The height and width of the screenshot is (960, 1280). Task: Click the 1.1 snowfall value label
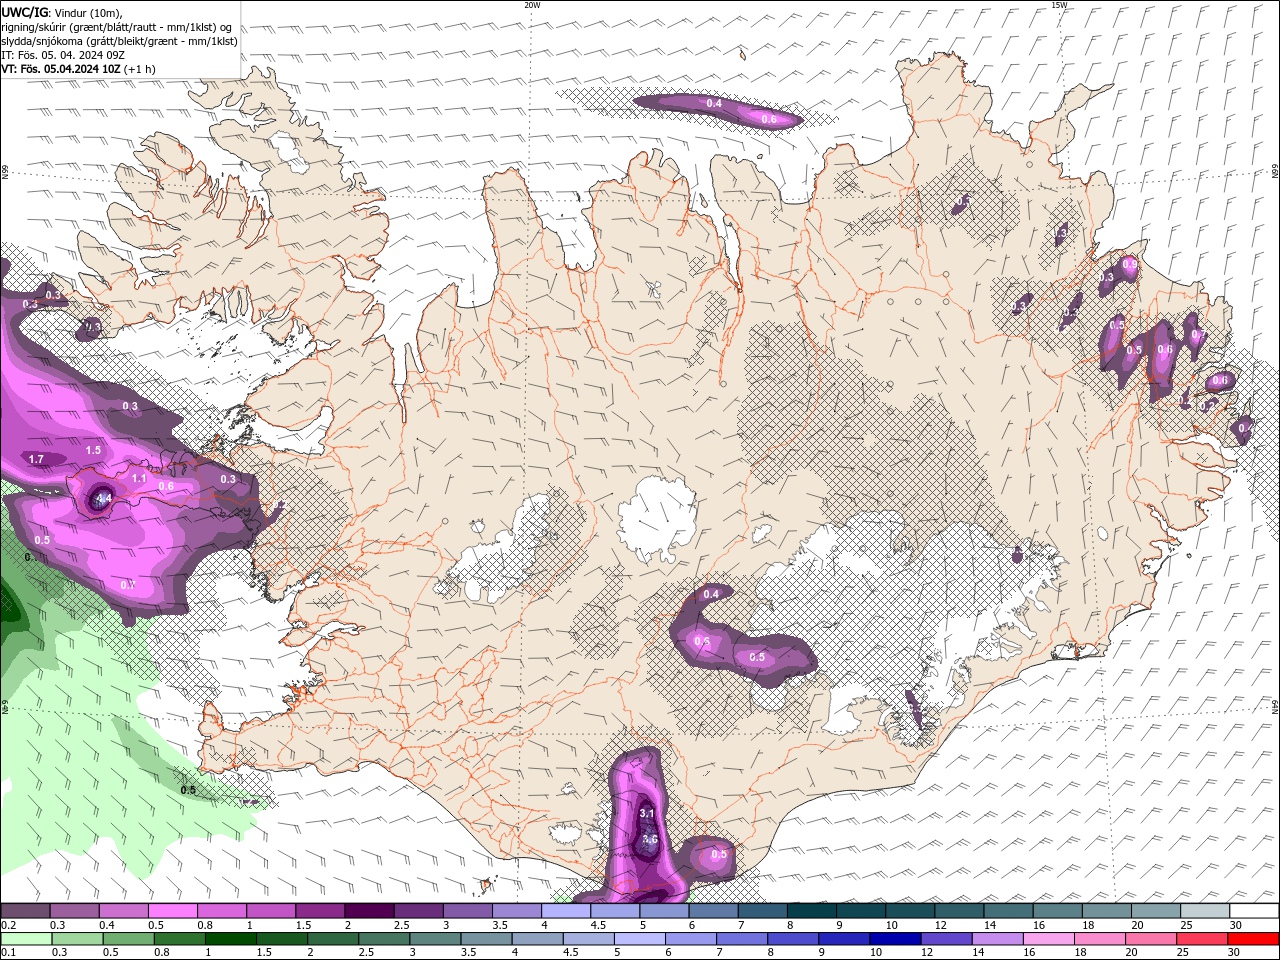[140, 479]
